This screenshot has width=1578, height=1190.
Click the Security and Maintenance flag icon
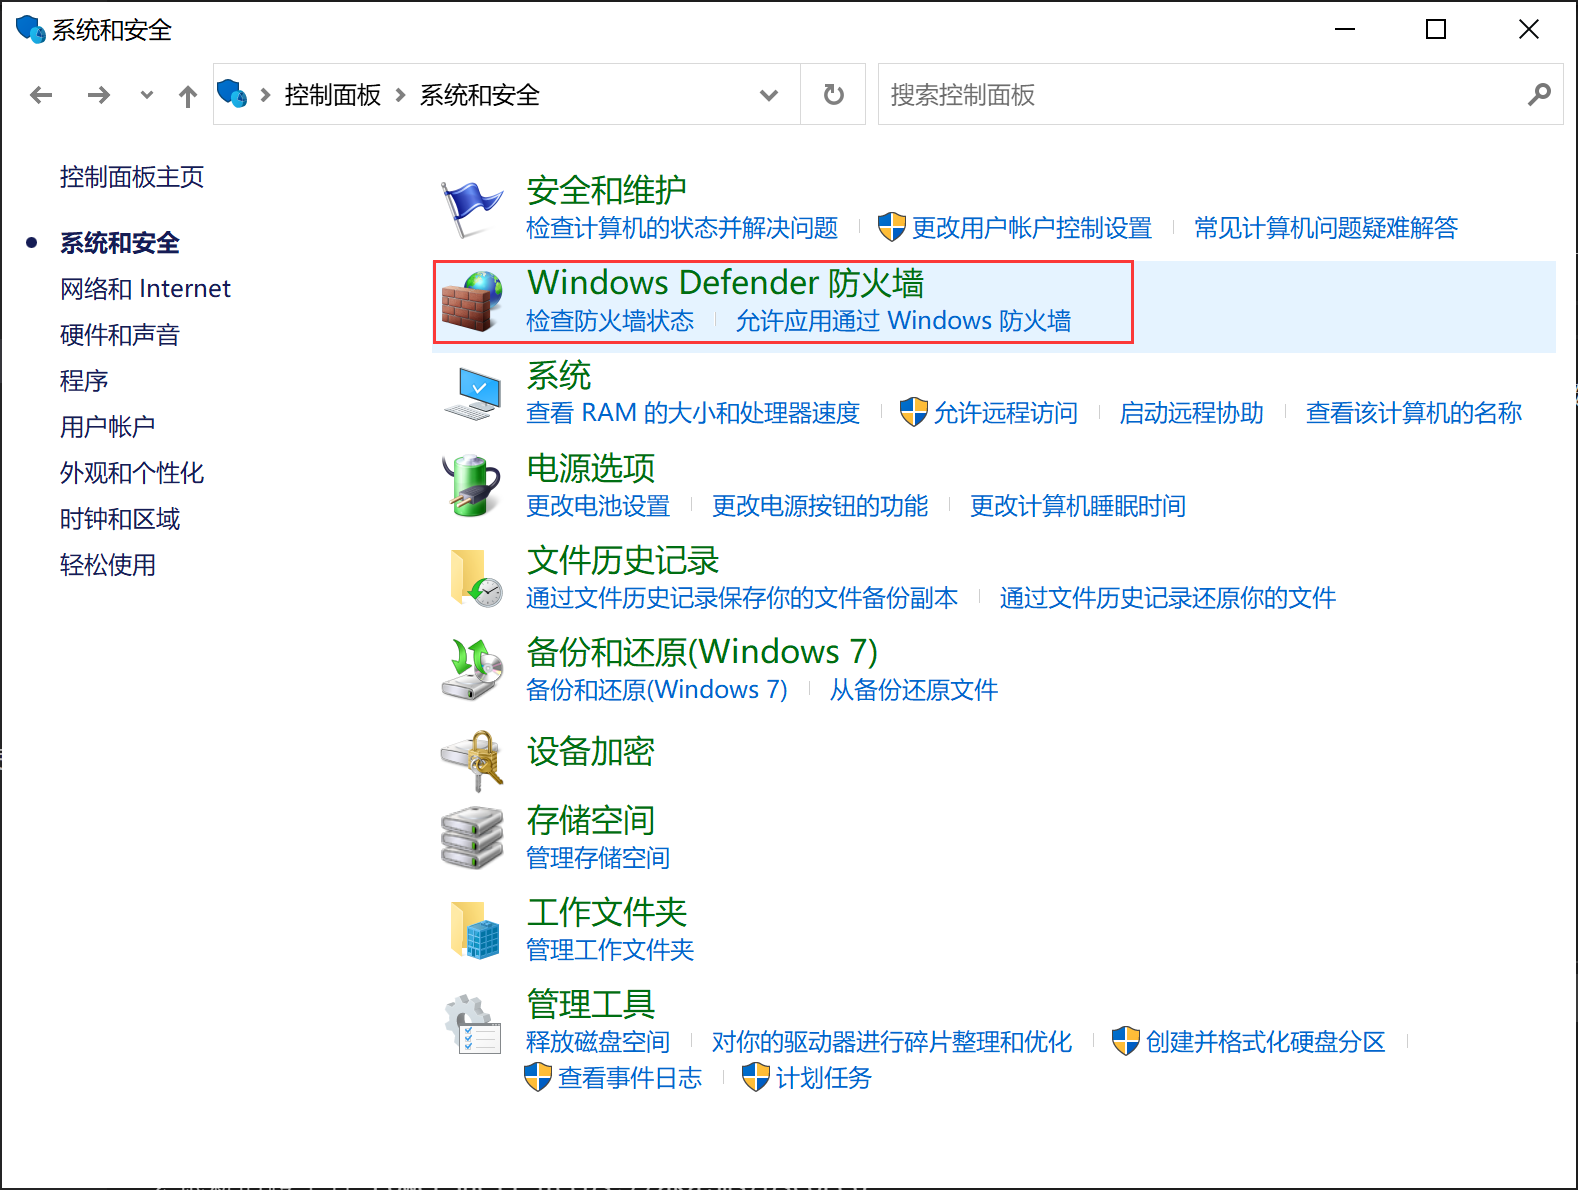coord(472,208)
